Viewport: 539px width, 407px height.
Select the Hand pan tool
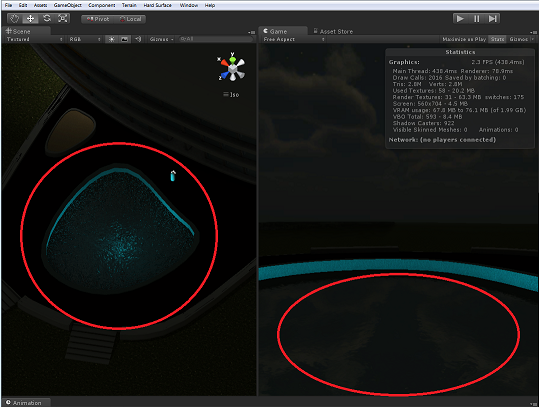click(14, 19)
